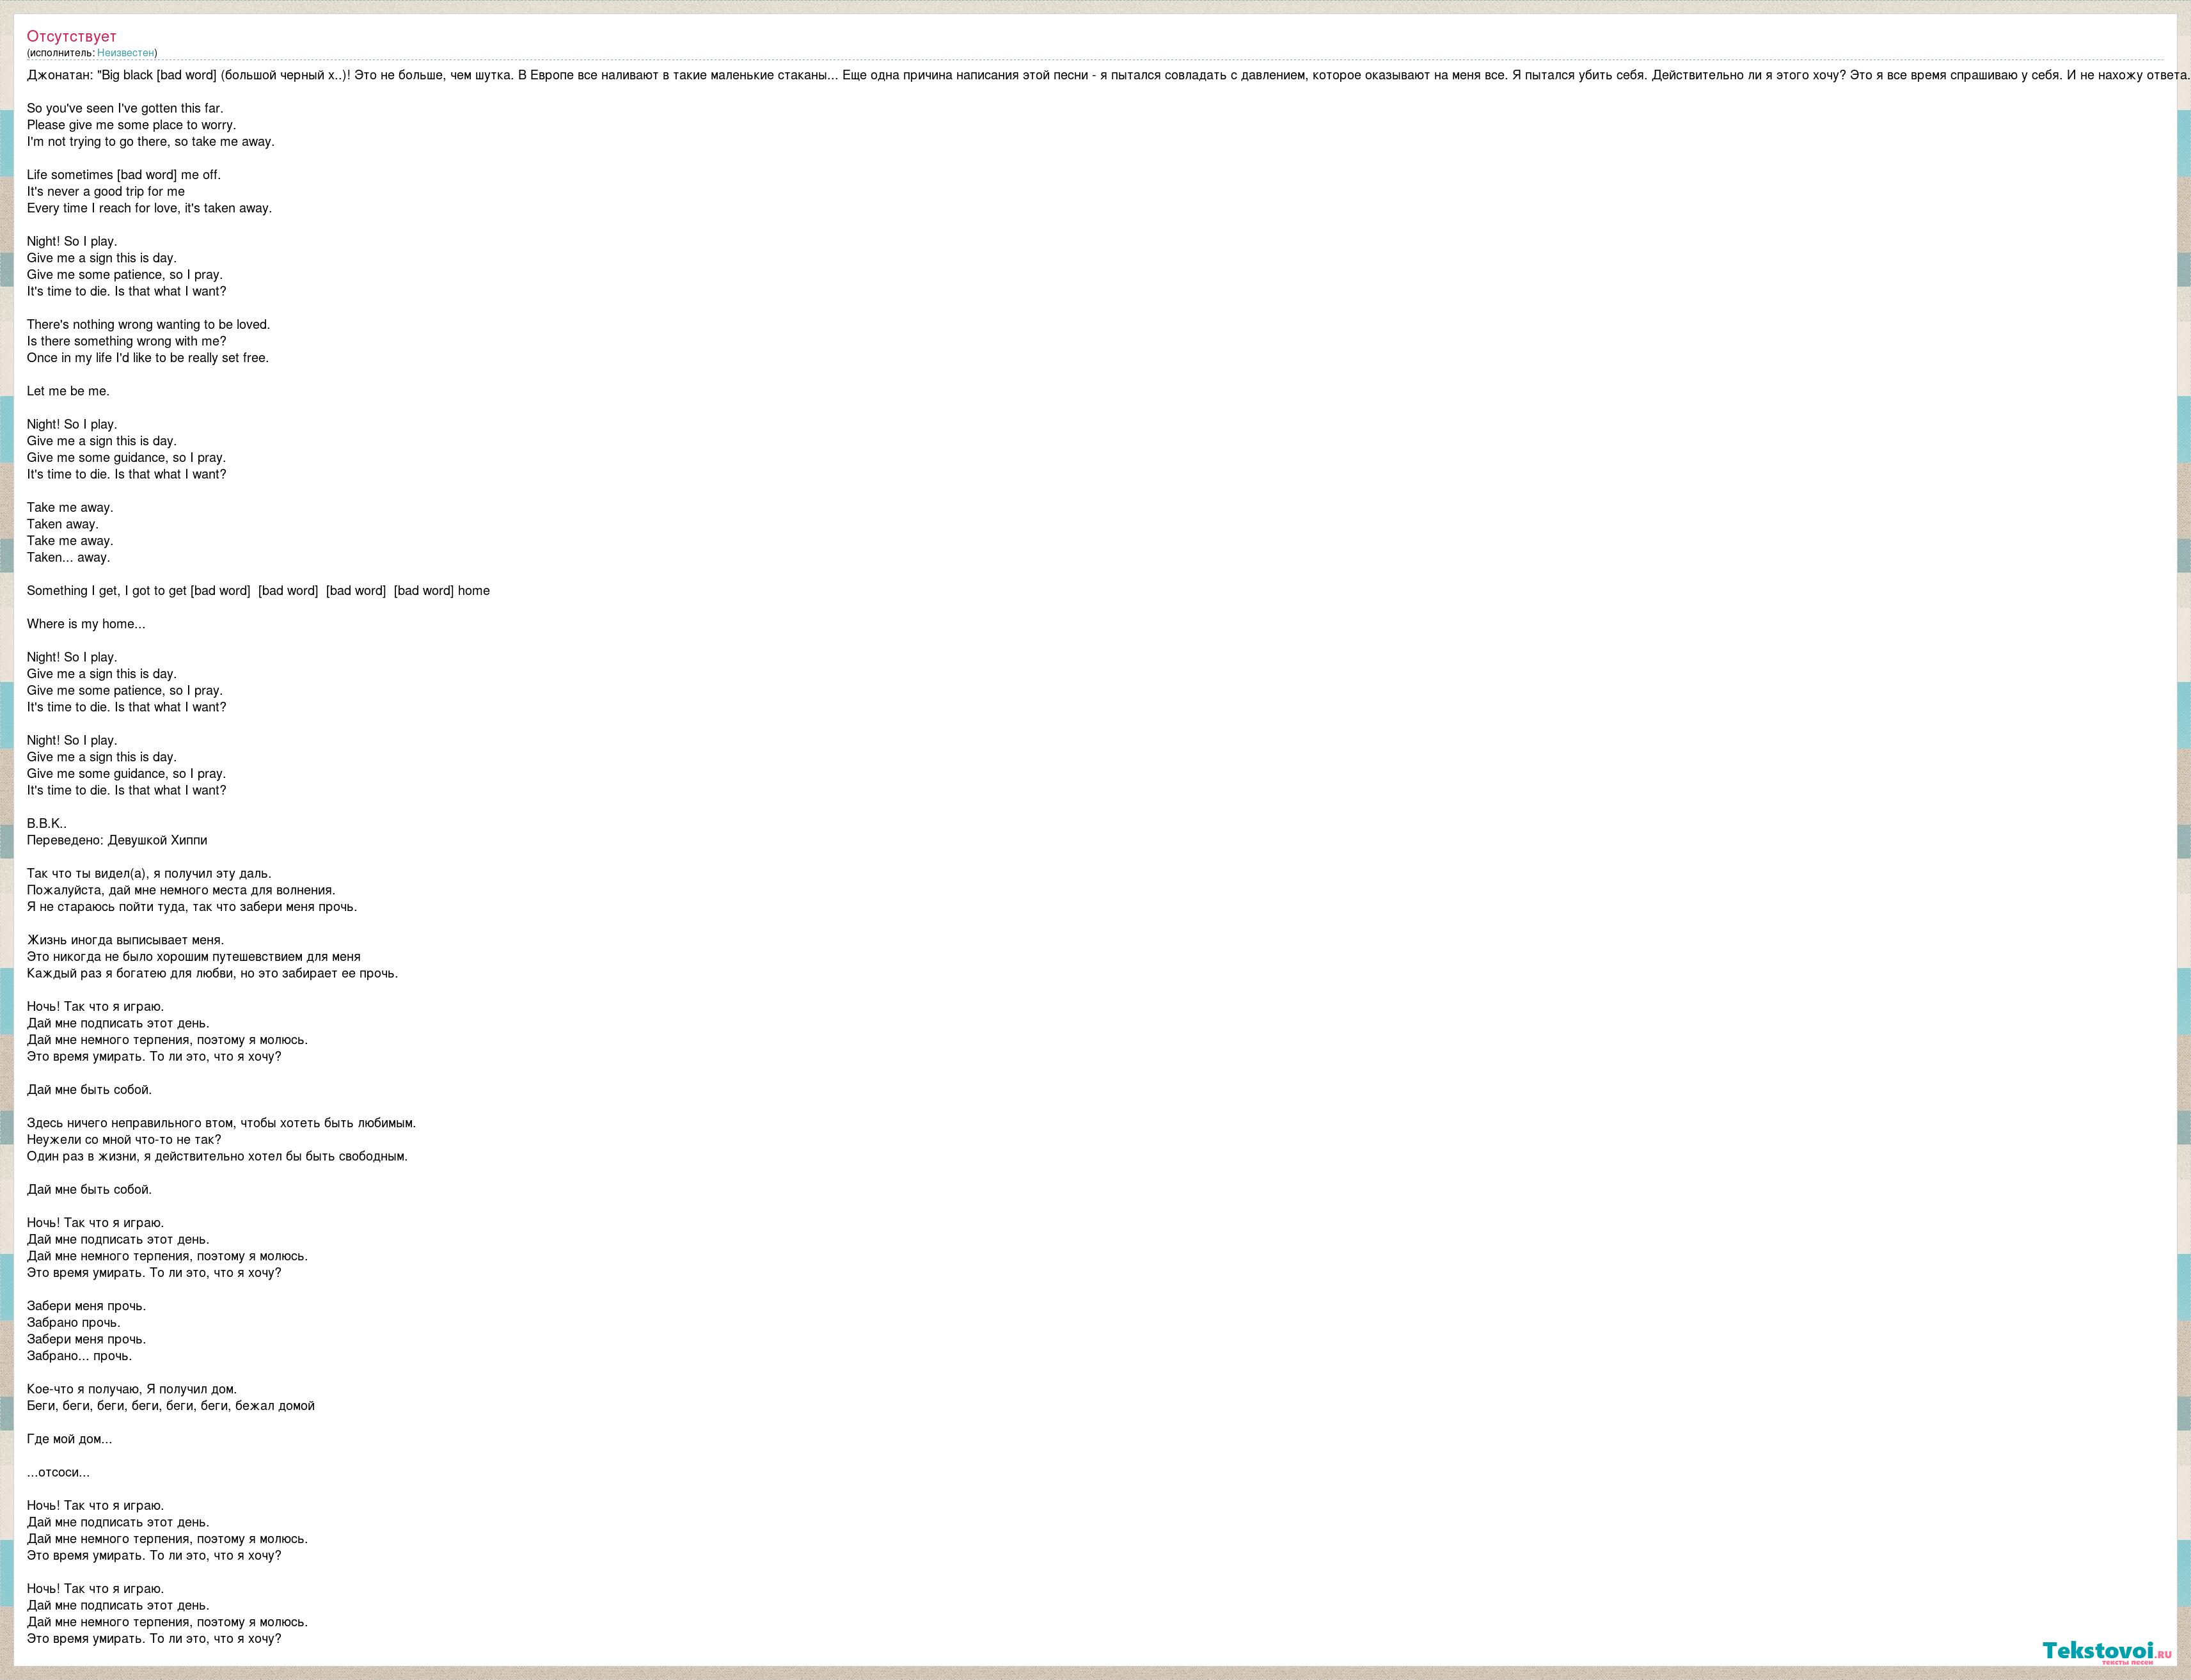The image size is (2191, 1680).
Task: Select credit line 'Переведено: Девушкой Хиппи'
Action: [117, 840]
